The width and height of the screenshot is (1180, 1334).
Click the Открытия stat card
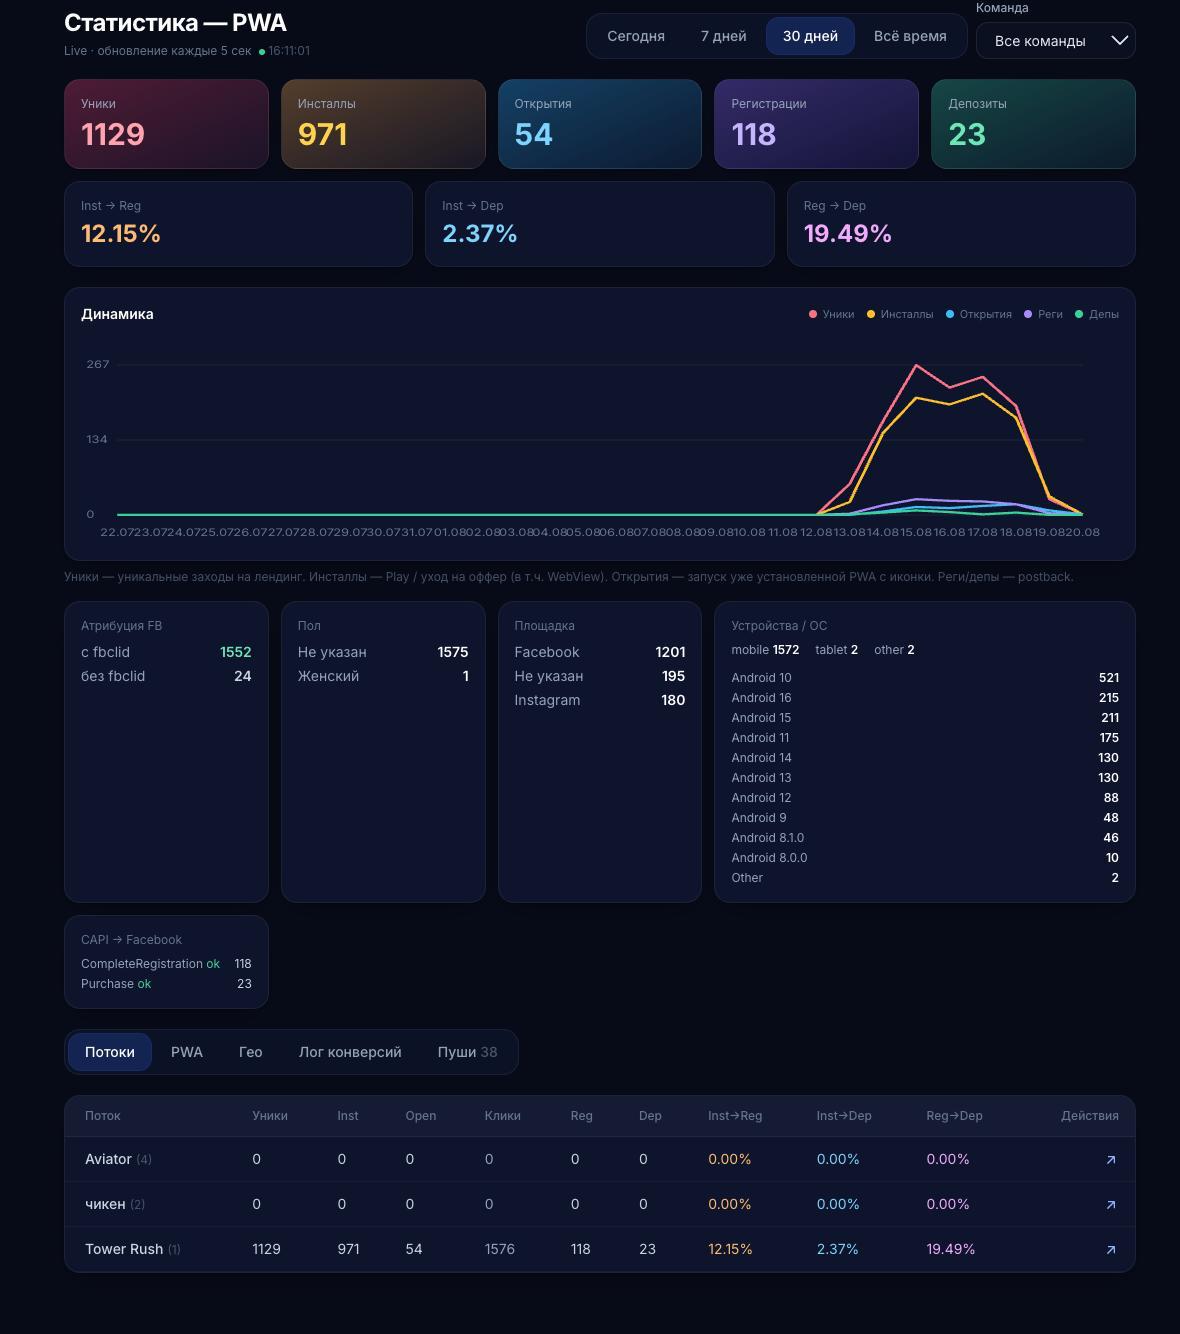click(x=600, y=124)
